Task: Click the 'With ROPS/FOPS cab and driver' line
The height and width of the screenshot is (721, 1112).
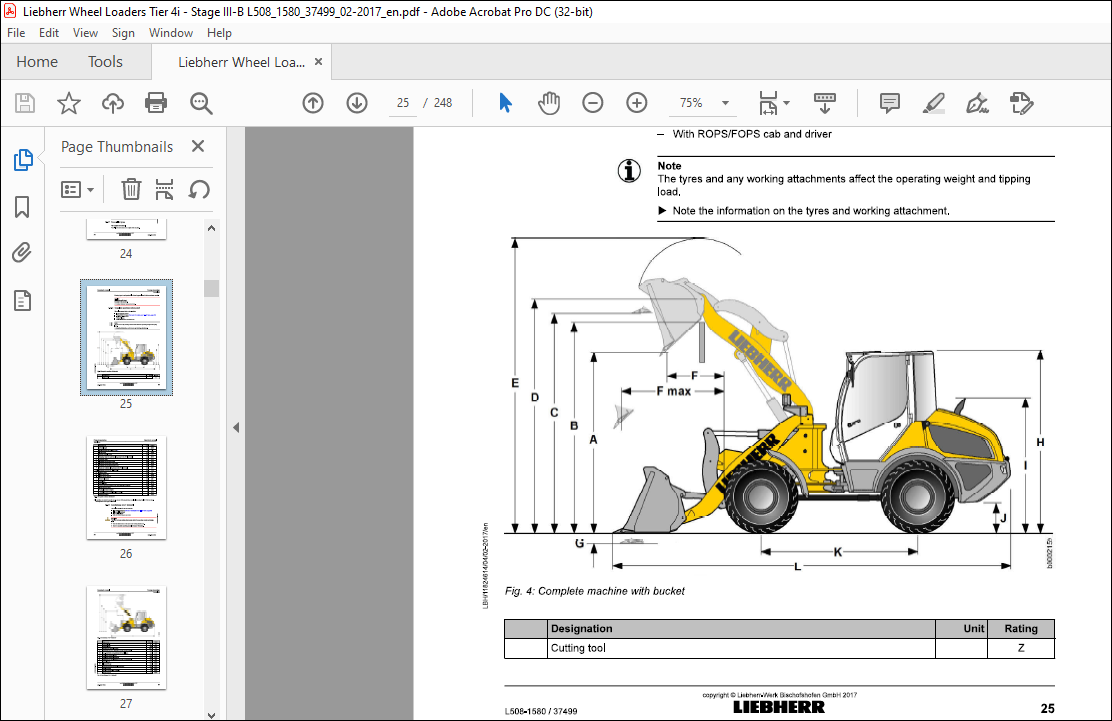Action: (752, 134)
